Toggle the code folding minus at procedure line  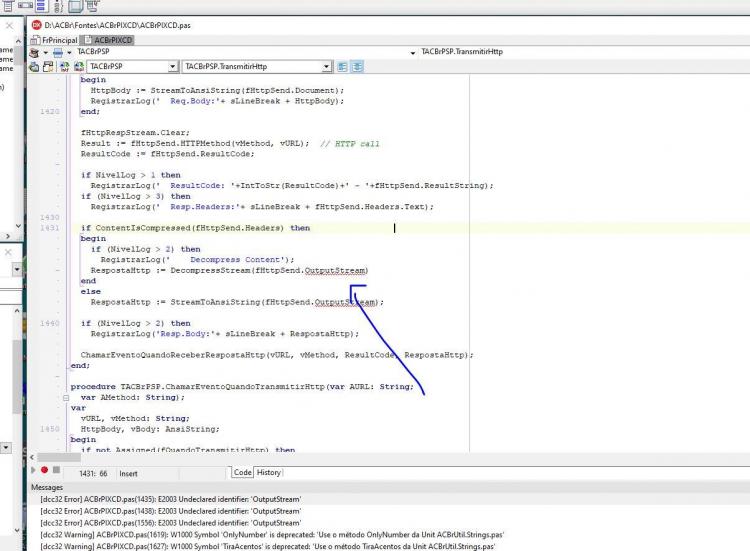[66, 397]
